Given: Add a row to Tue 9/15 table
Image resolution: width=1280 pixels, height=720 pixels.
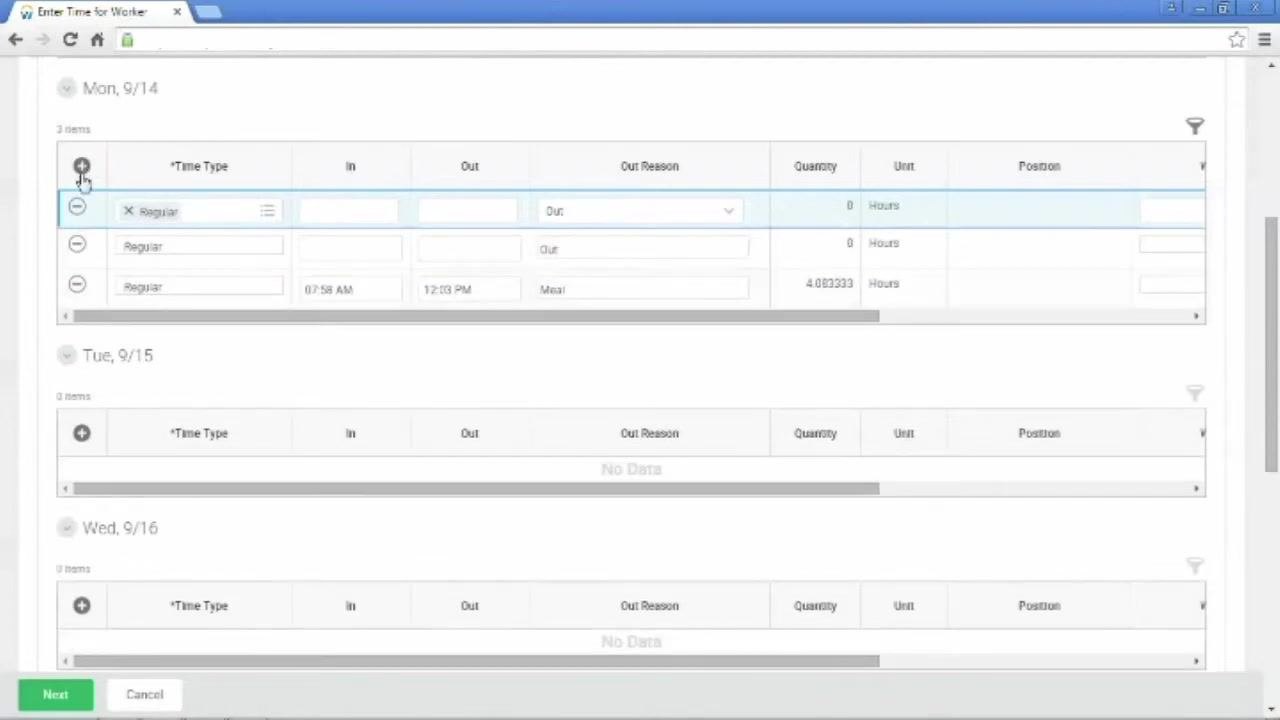Looking at the screenshot, I should pos(82,433).
